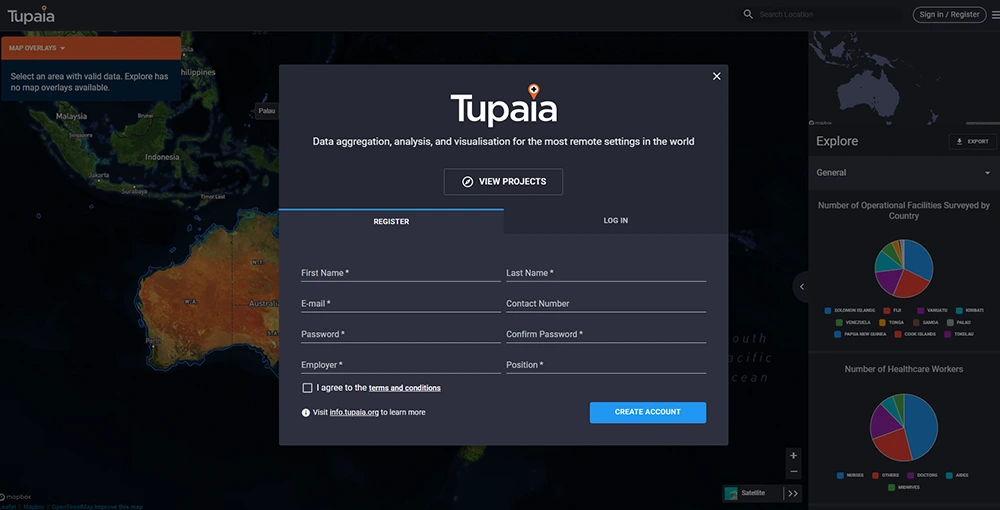Click the Doctors legend swatch
Image resolution: width=1000 pixels, height=510 pixels.
click(909, 476)
